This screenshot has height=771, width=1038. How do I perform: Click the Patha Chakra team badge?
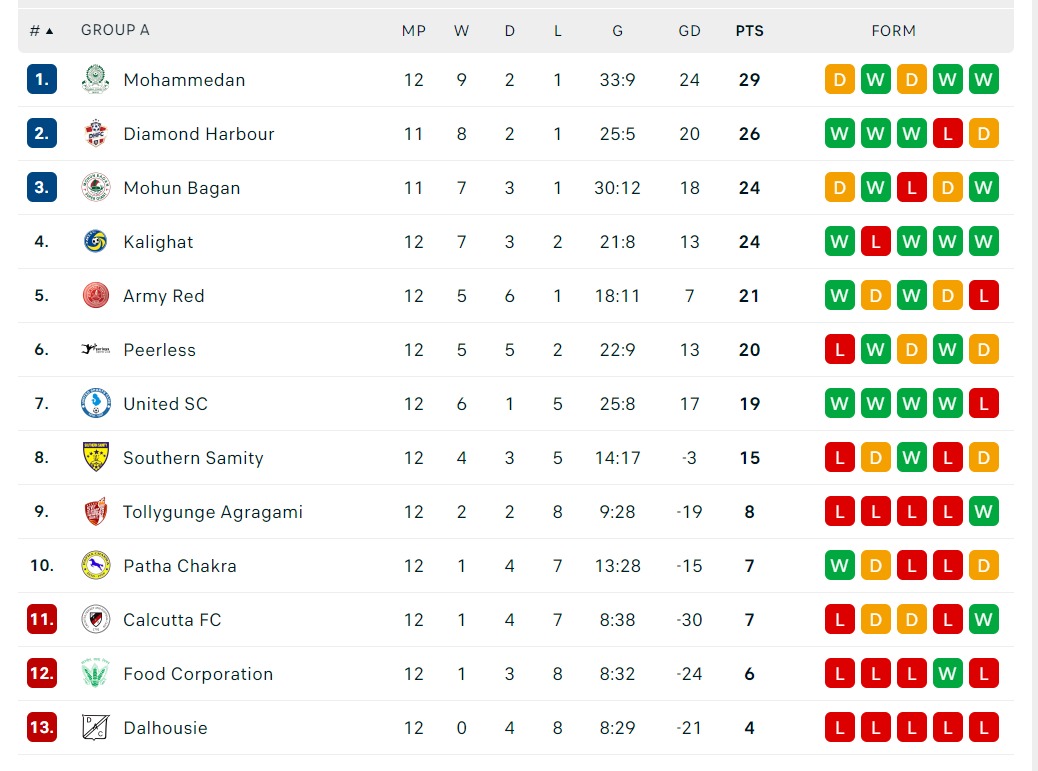(96, 566)
